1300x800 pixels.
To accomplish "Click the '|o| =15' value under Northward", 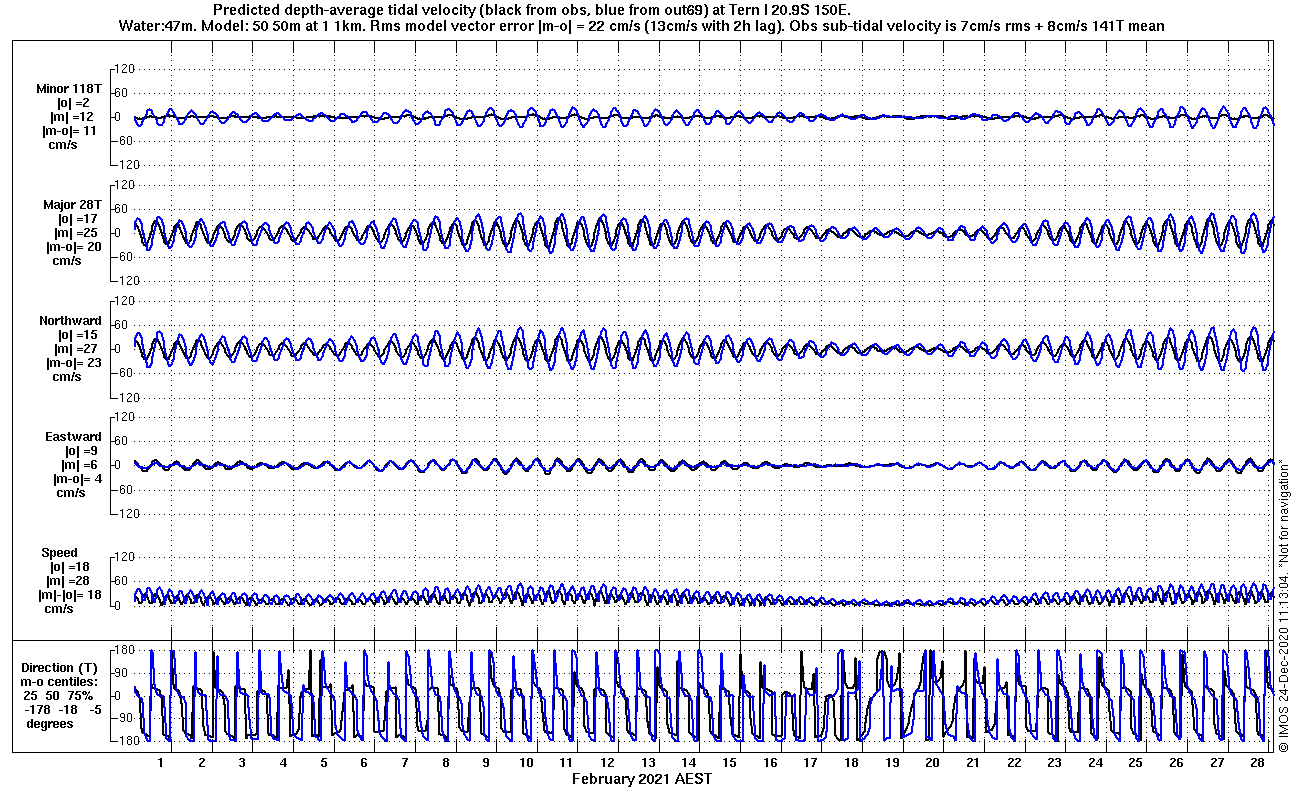I will [77, 335].
